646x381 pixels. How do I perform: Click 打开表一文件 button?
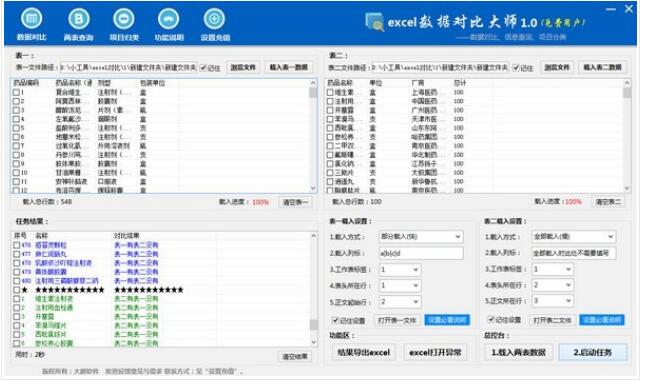point(397,320)
